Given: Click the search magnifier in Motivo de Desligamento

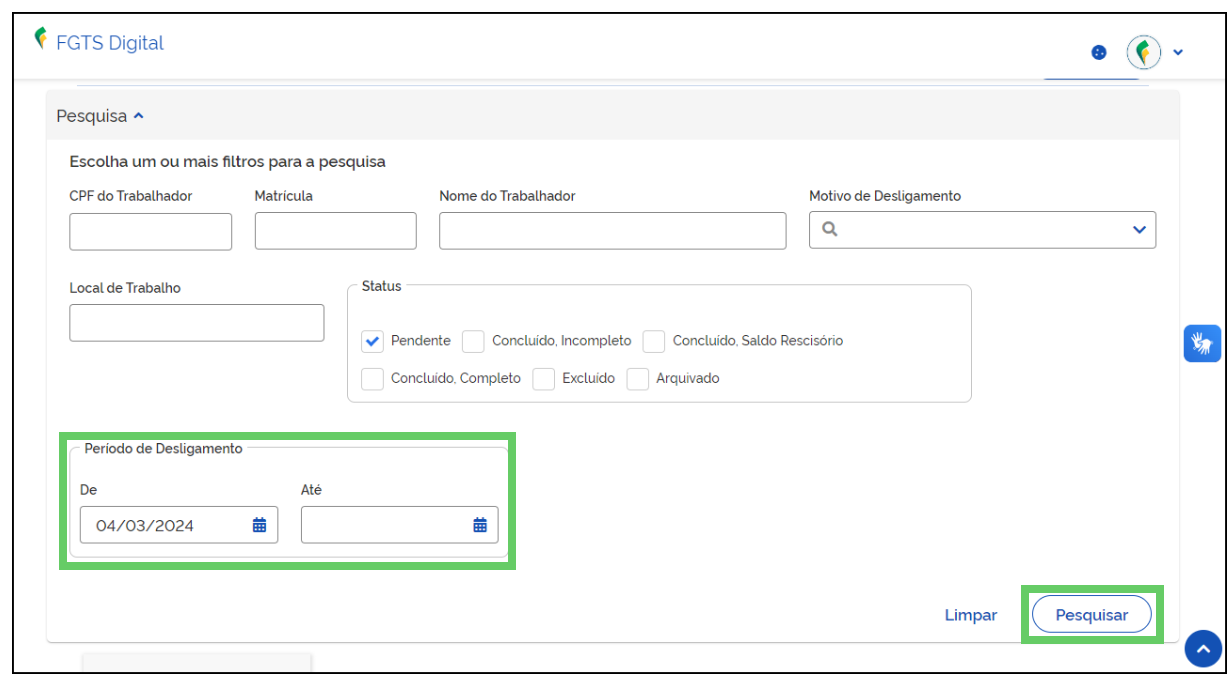Looking at the screenshot, I should click(x=829, y=229).
